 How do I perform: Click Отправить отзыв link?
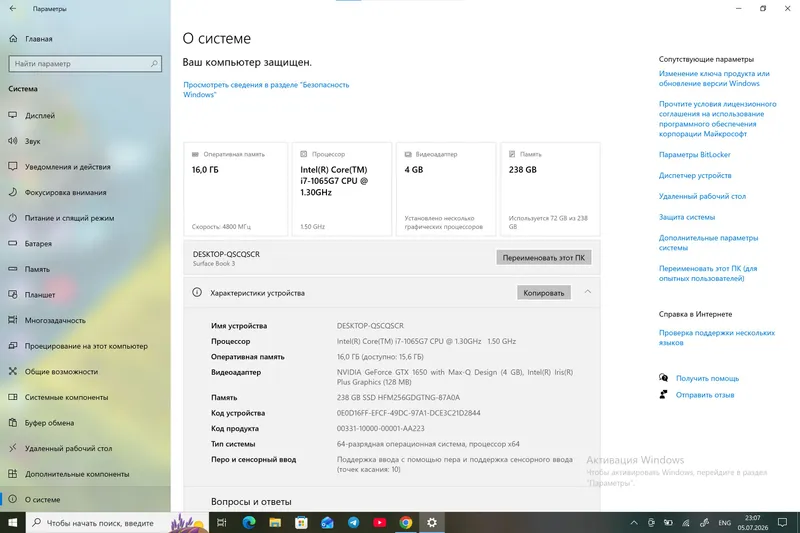click(705, 395)
